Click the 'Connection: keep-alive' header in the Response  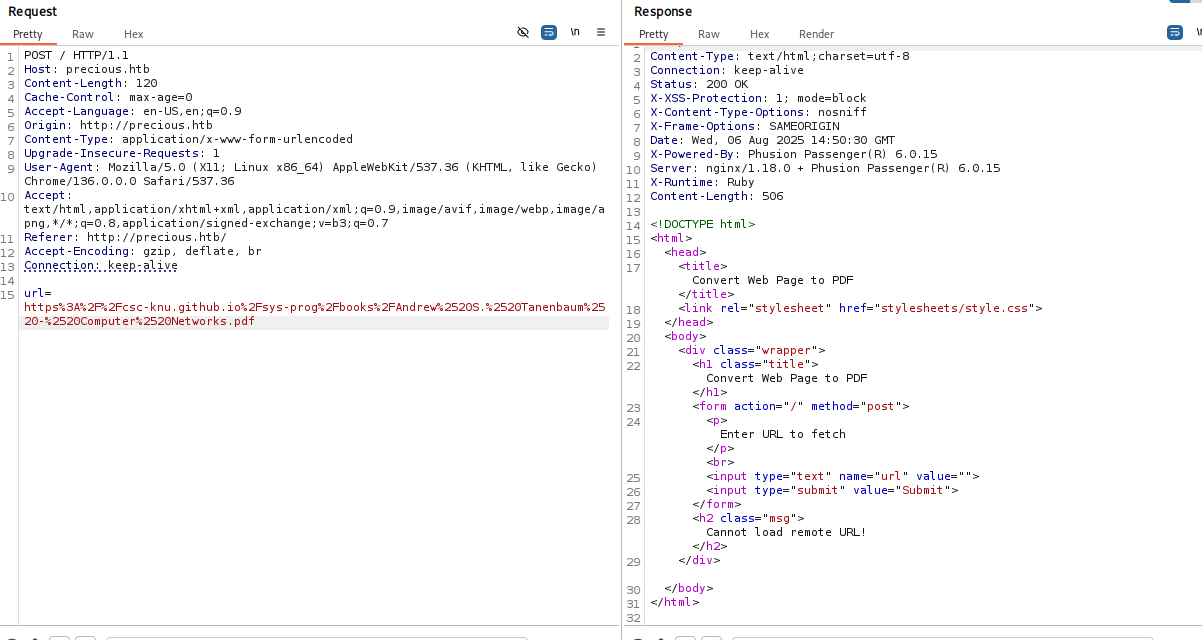click(727, 70)
